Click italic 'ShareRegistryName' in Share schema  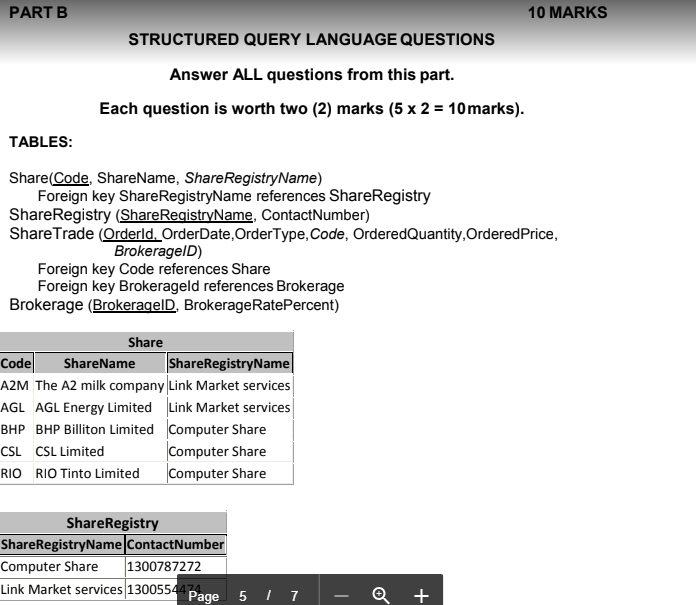pyautogui.click(x=251, y=178)
